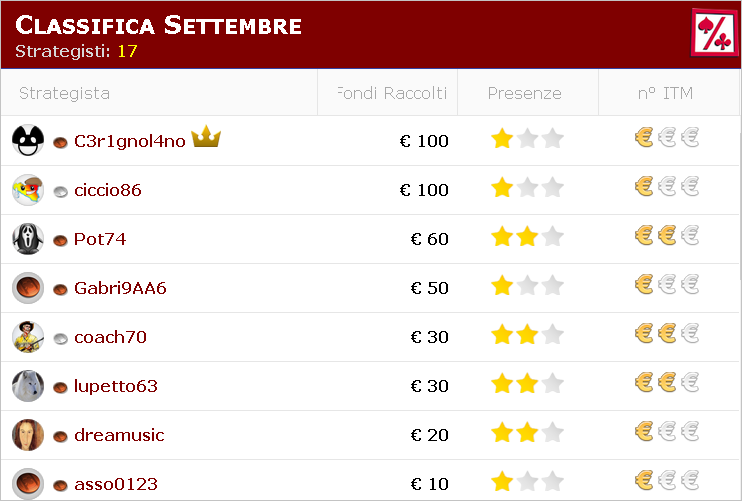Click dreamusic's portrait painting avatar
Viewport: 742px width, 501px height.
coord(28,435)
